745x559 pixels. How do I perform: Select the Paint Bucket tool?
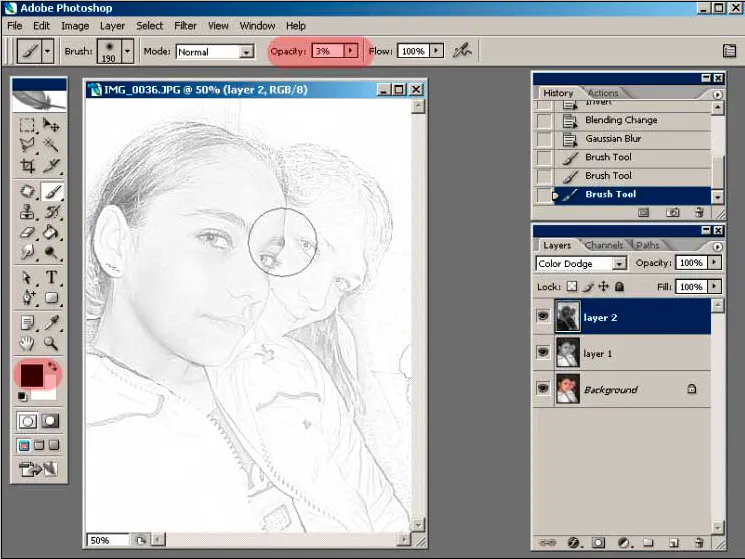click(51, 232)
